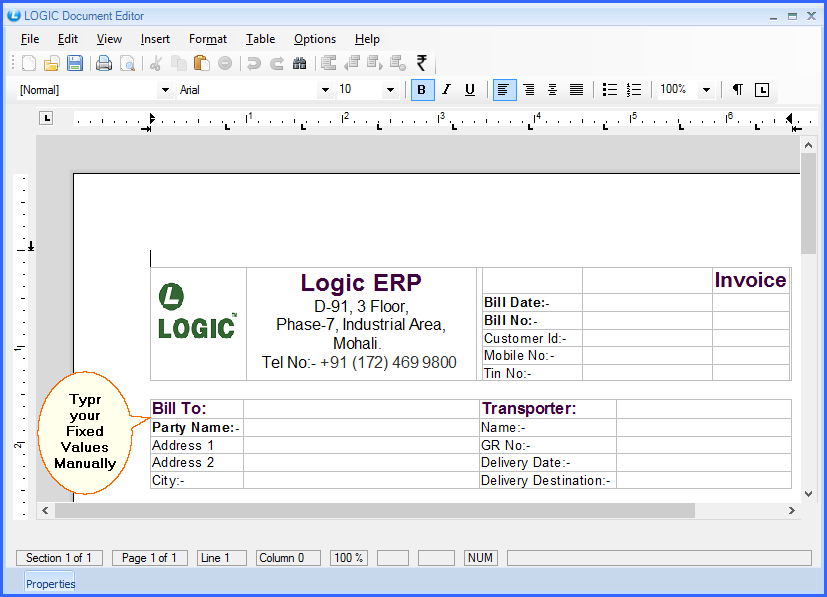The height and width of the screenshot is (597, 827).
Task: Toggle bold formatting
Action: 422,90
